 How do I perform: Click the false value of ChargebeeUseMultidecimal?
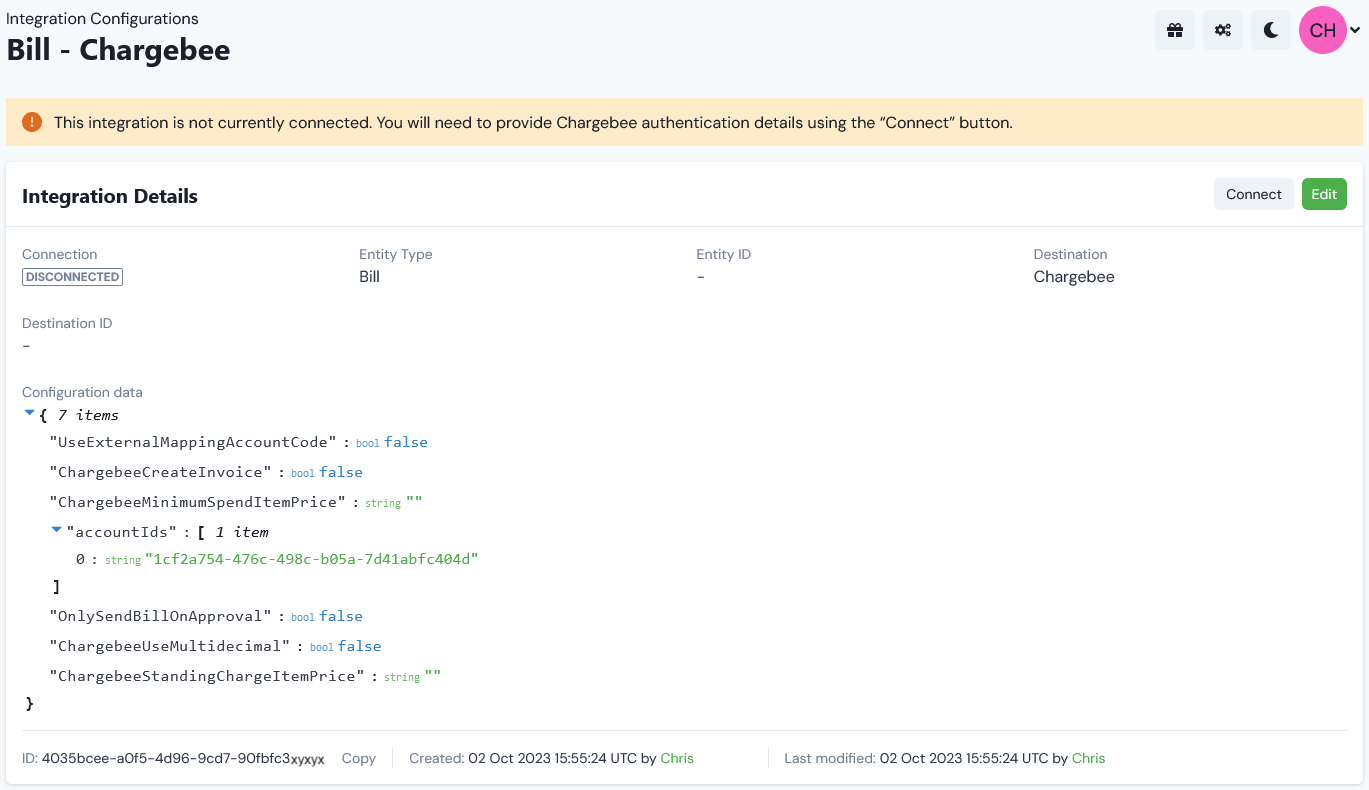tap(359, 646)
